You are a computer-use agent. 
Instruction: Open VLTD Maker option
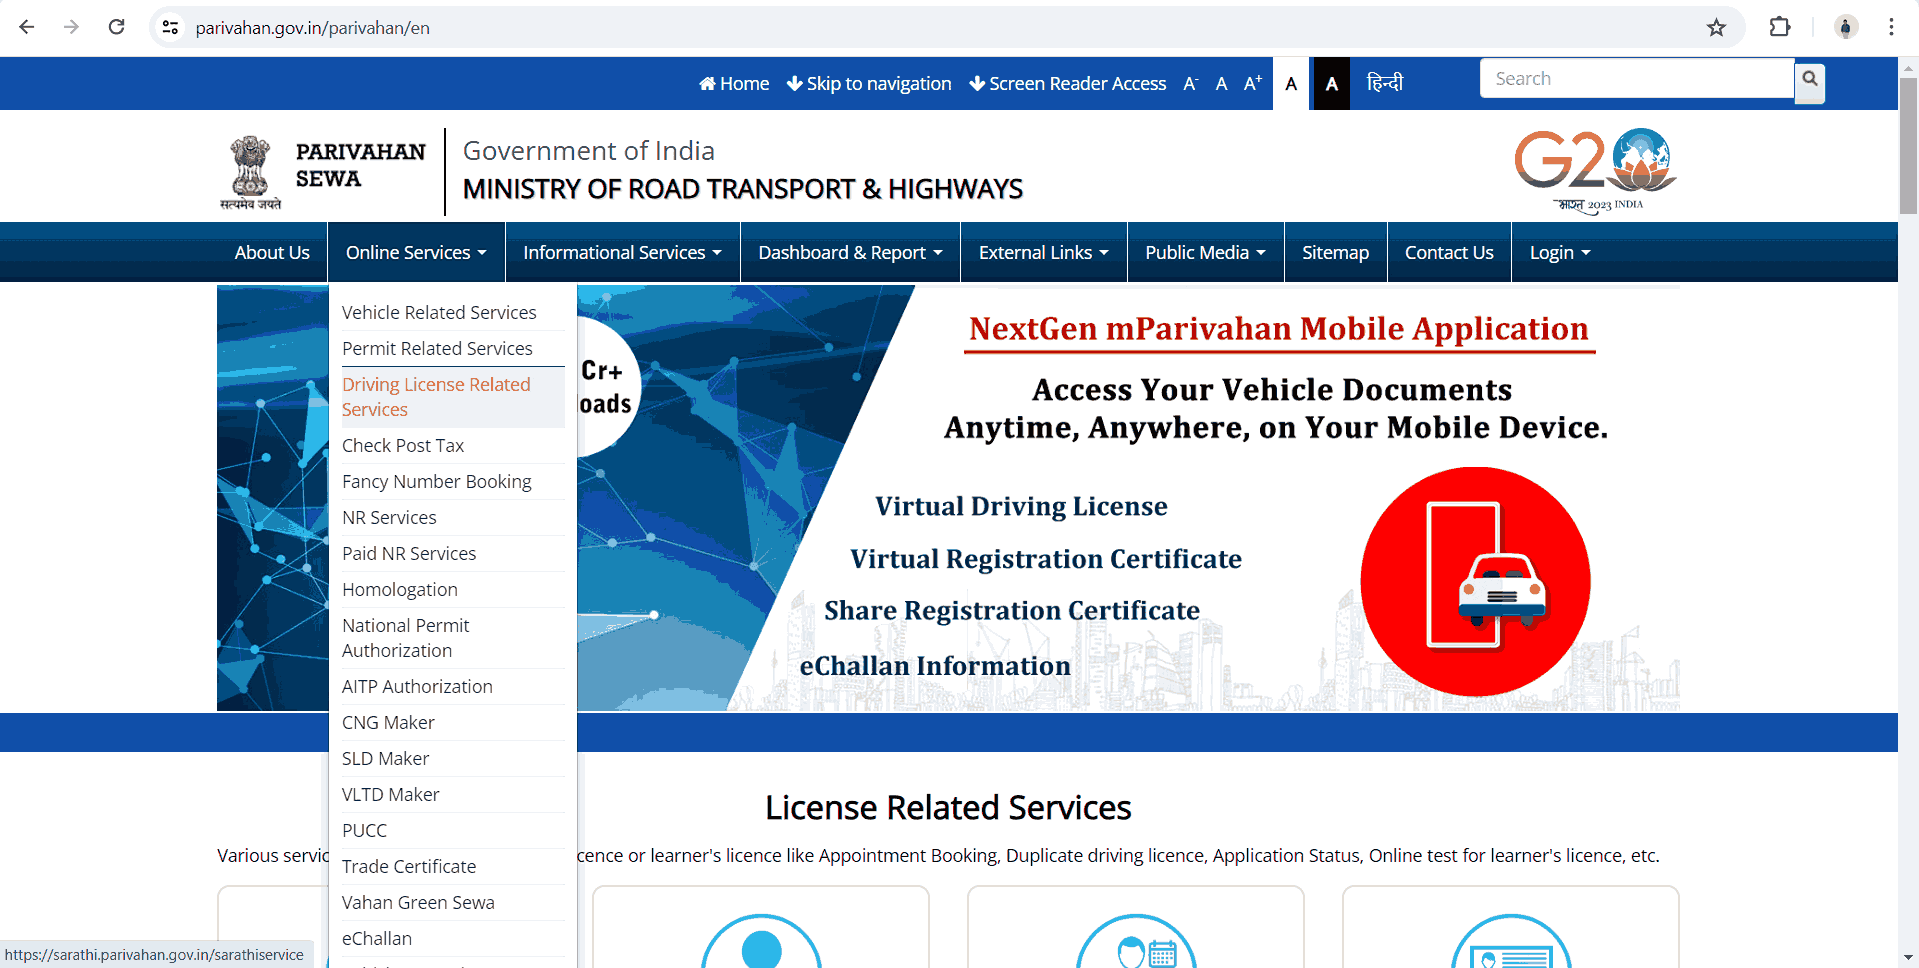coord(452,794)
